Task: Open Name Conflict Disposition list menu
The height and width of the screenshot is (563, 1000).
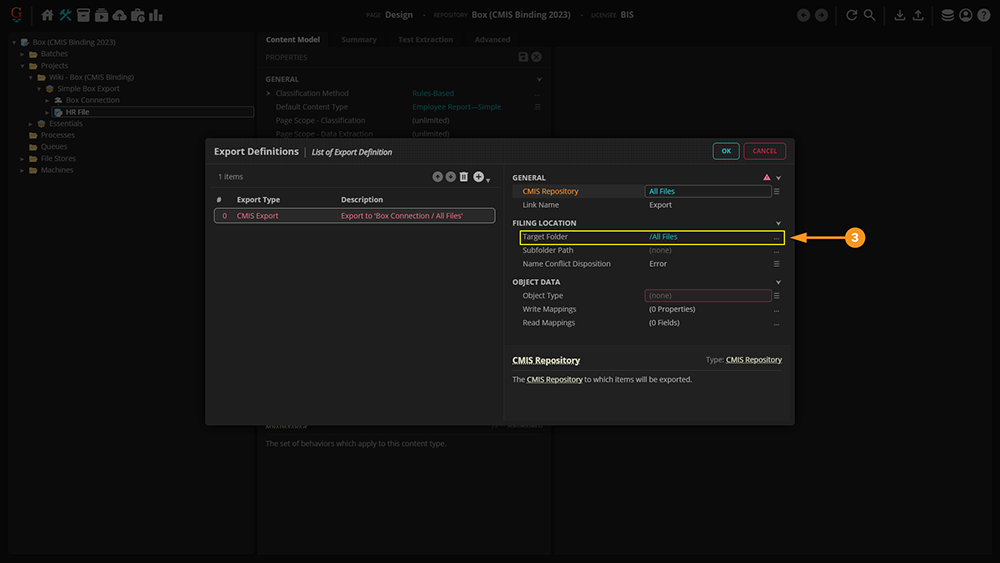Action: [x=776, y=264]
